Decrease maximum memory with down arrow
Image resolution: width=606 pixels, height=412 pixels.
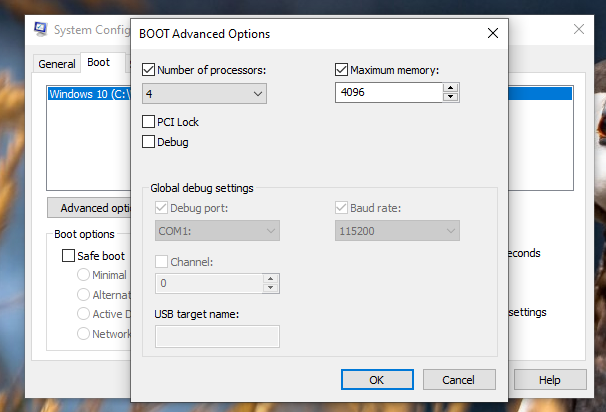coord(451,97)
